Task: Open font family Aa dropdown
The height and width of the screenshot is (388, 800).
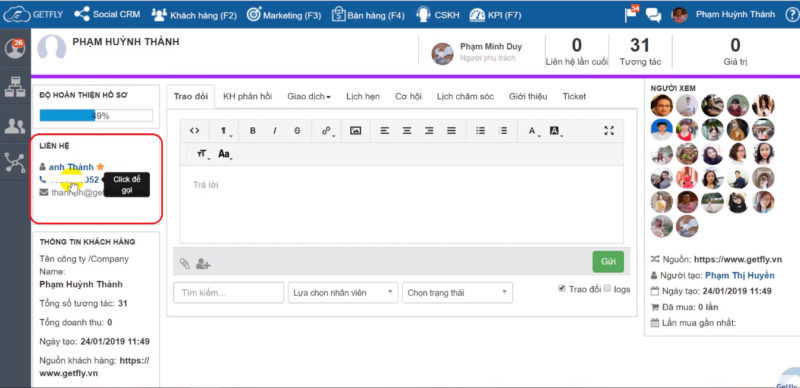Action: (224, 154)
